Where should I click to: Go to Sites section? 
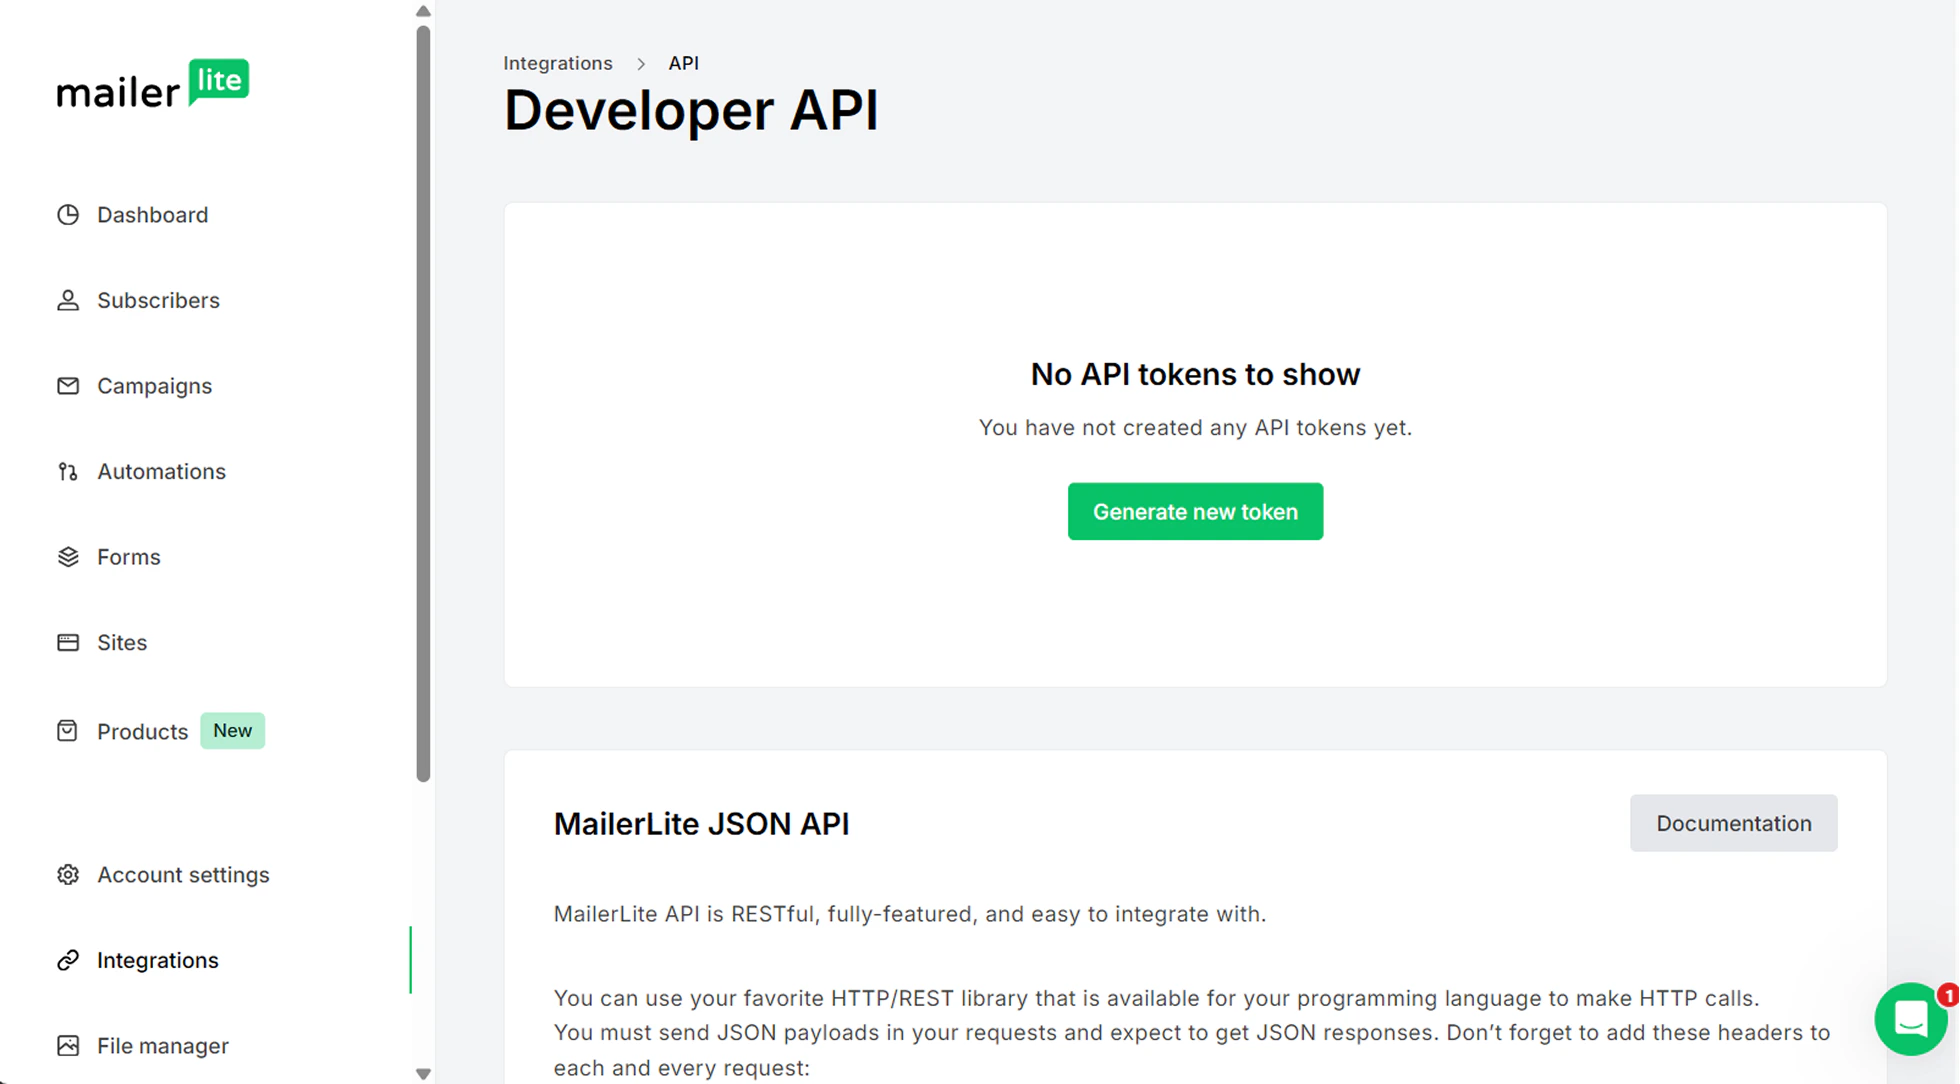coord(122,642)
